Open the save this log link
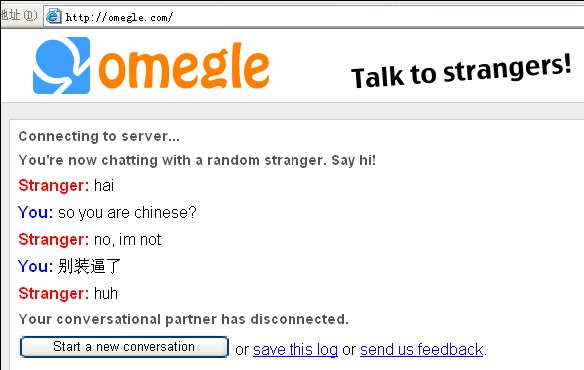The height and width of the screenshot is (370, 584). click(x=295, y=350)
